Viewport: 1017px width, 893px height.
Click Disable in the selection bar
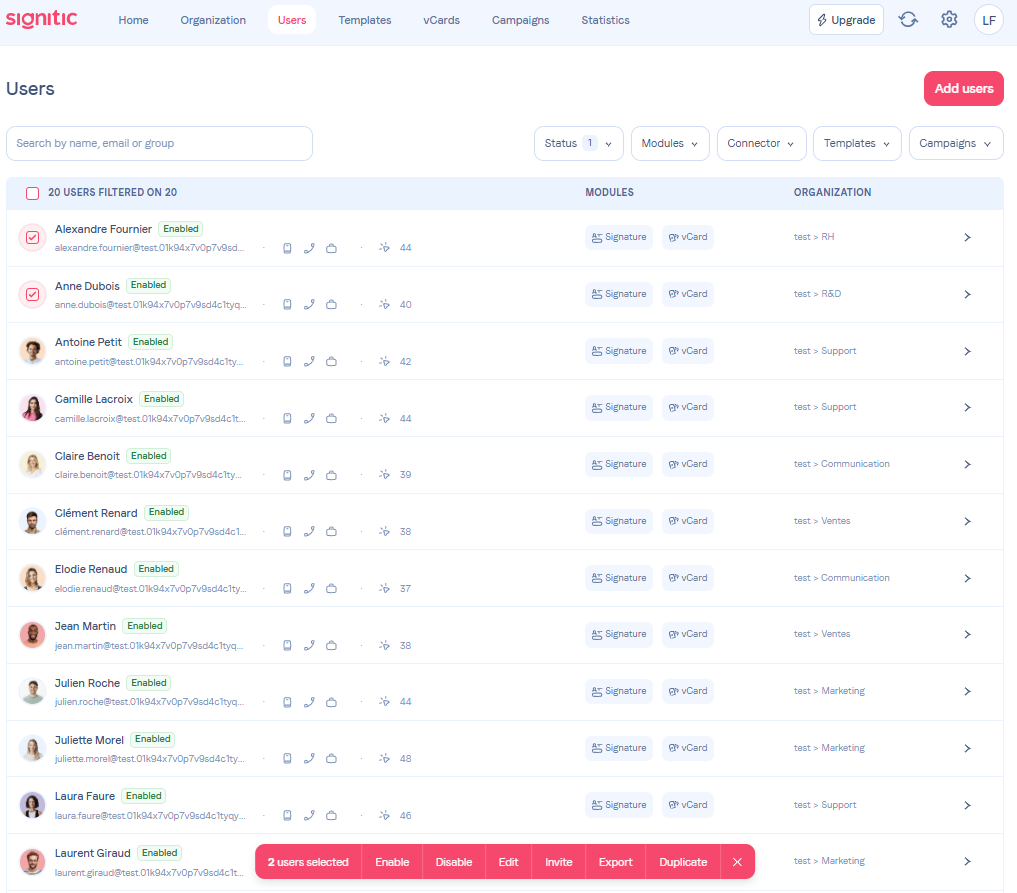453,862
